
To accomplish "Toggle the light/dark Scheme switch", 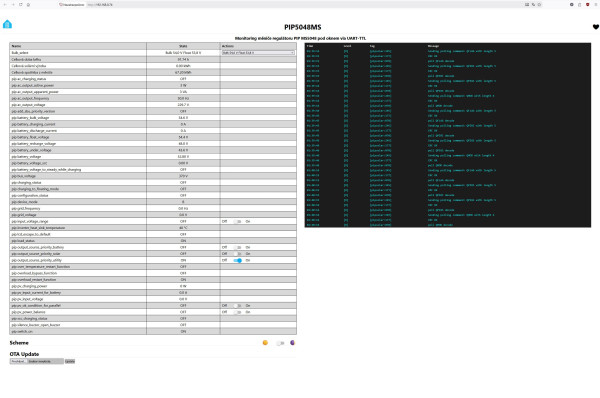I will point(280,343).
